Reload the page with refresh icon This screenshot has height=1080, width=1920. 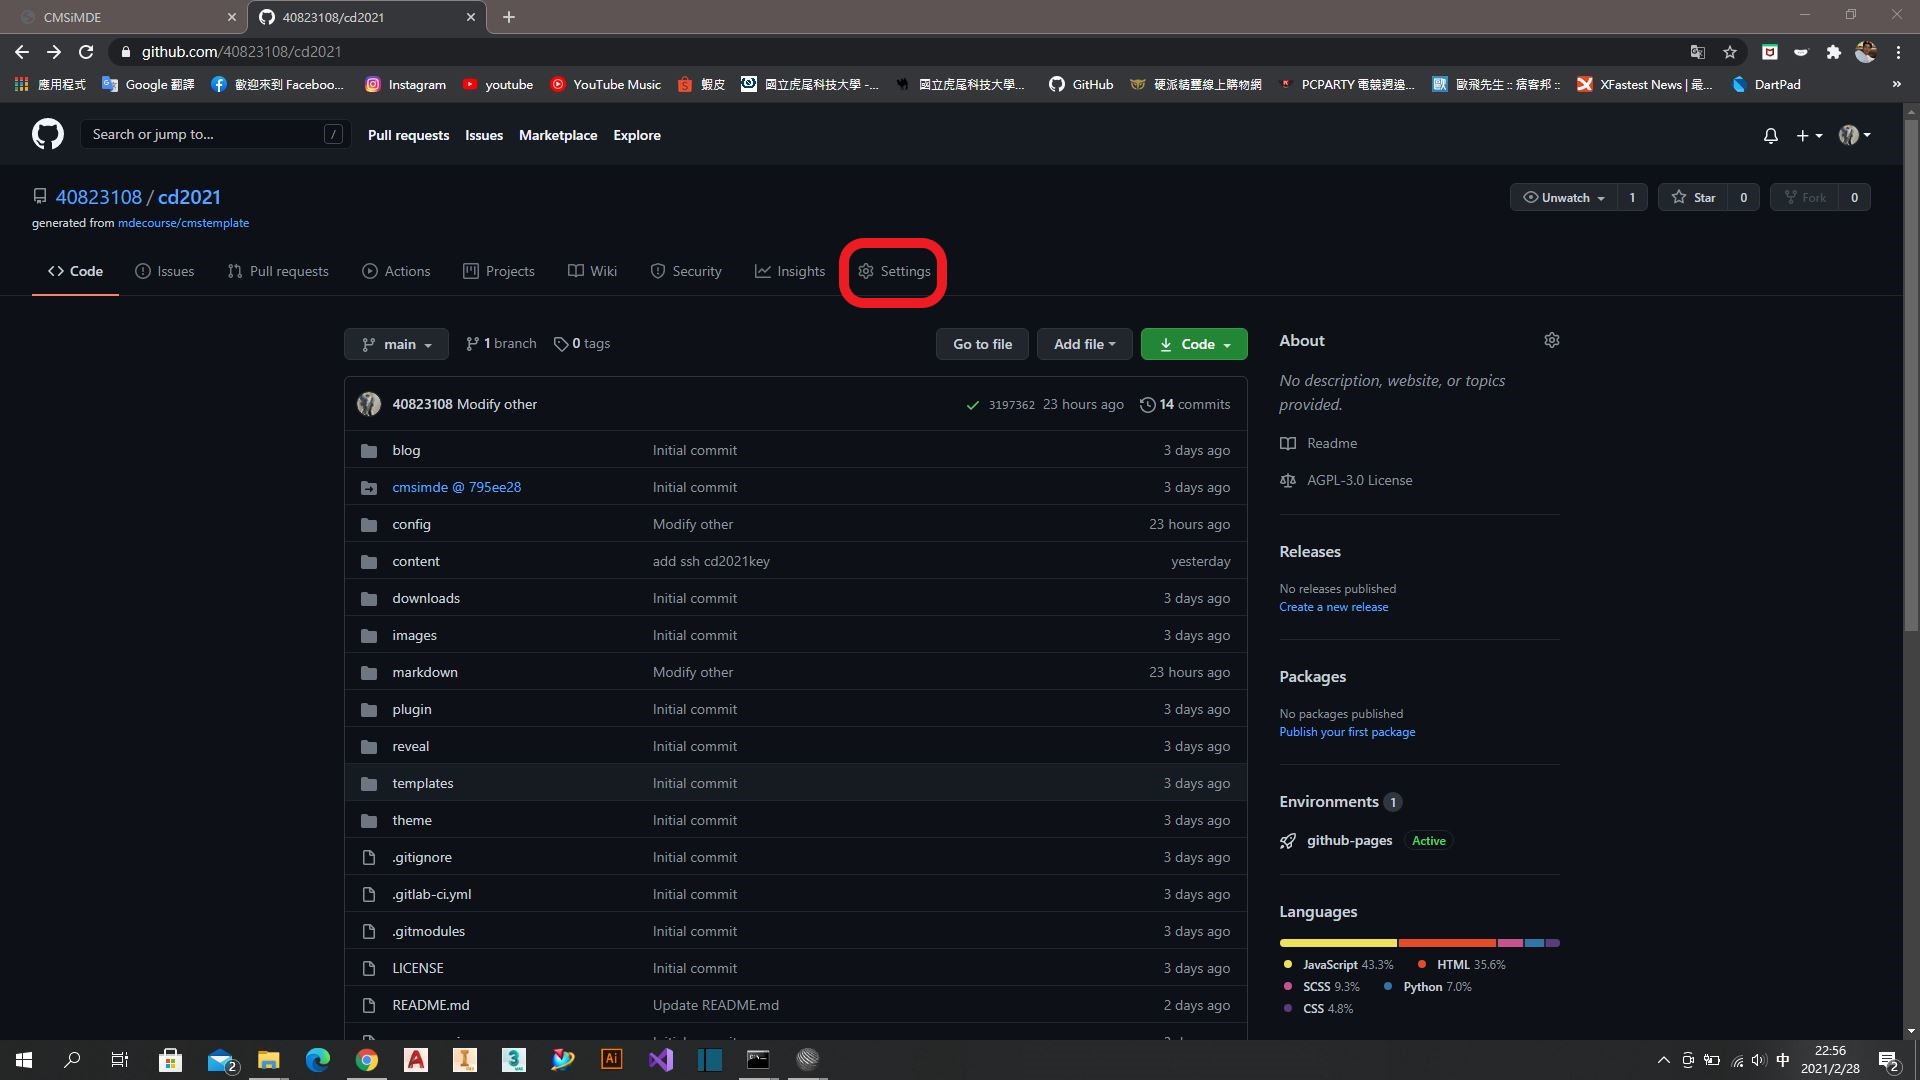point(86,52)
